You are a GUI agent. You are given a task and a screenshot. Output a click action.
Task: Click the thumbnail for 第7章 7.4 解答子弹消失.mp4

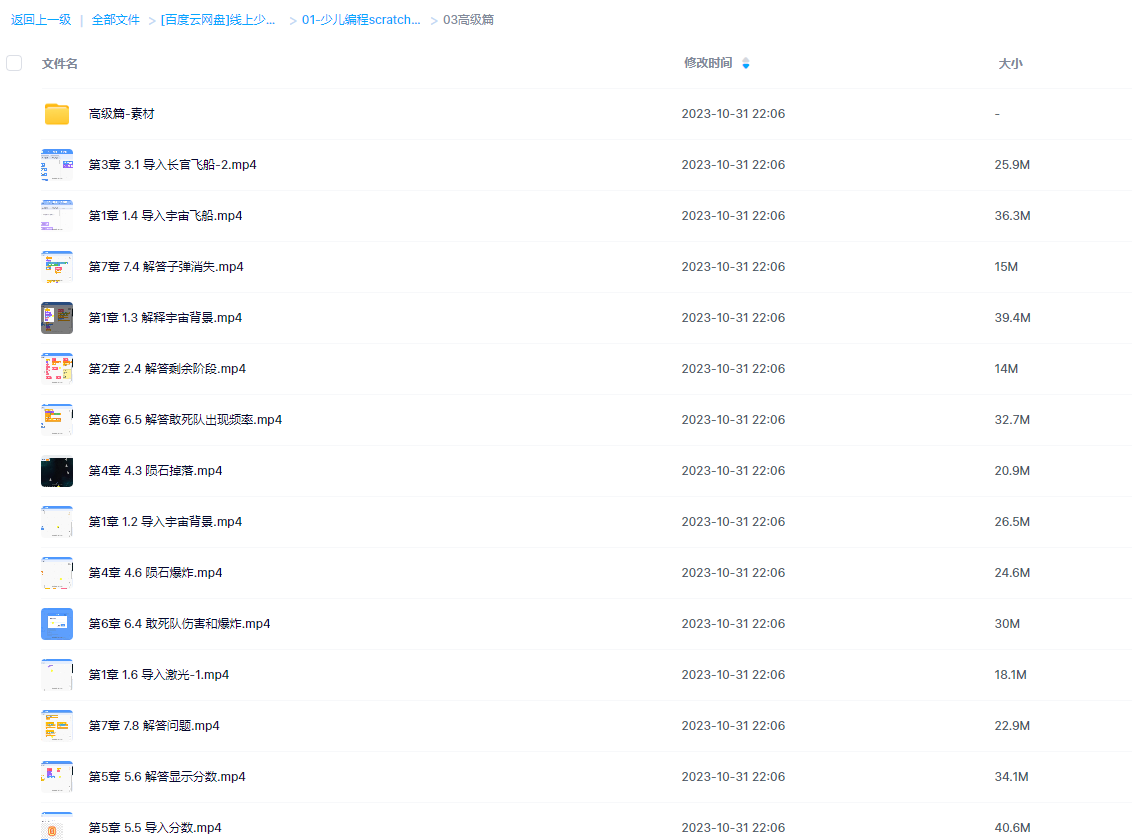click(x=57, y=266)
